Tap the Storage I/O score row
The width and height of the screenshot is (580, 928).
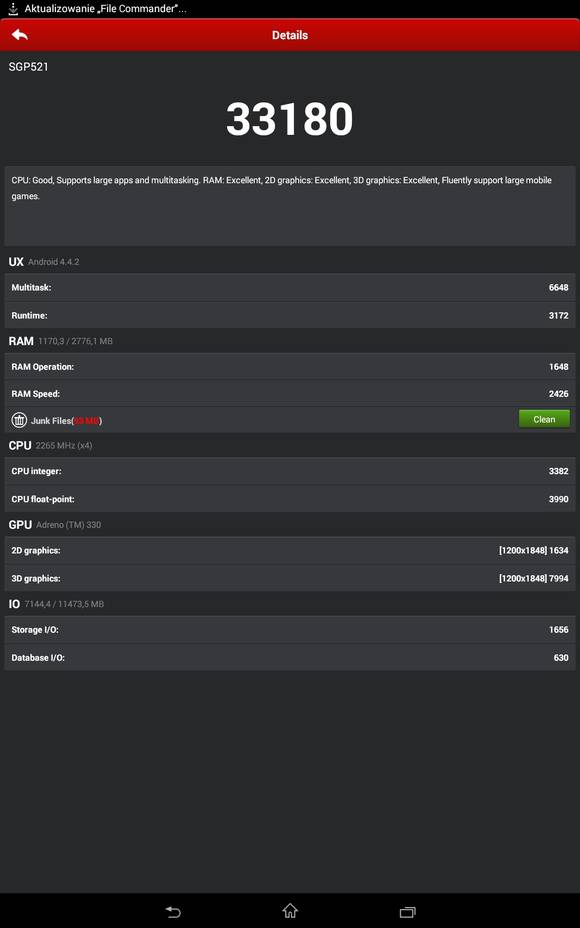tap(290, 630)
